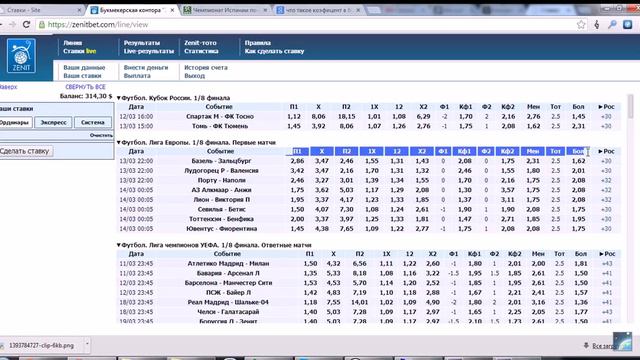Select the Система bet type button
Viewport: 640px width, 360px height.
[x=93, y=122]
